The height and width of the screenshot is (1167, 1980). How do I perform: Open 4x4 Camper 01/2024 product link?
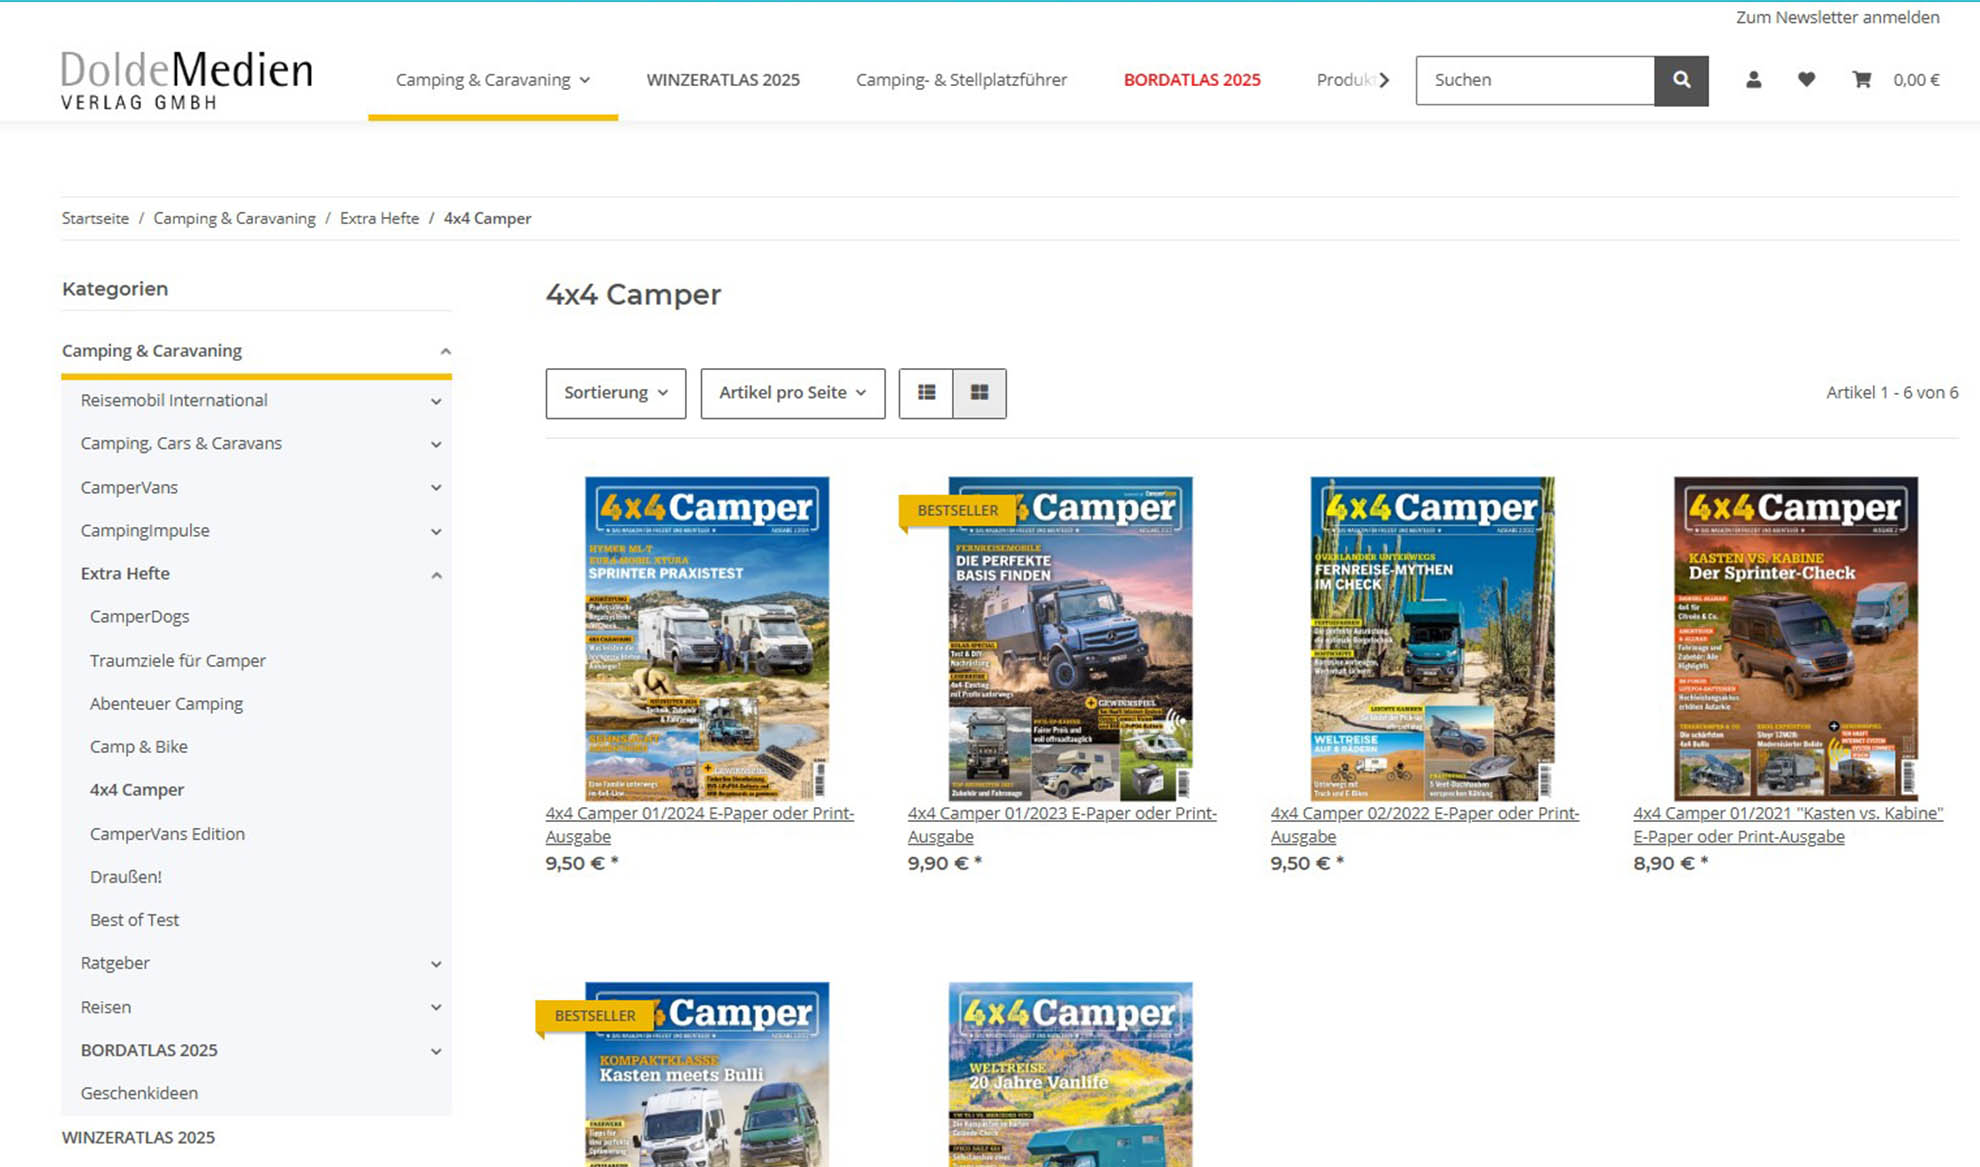(699, 824)
